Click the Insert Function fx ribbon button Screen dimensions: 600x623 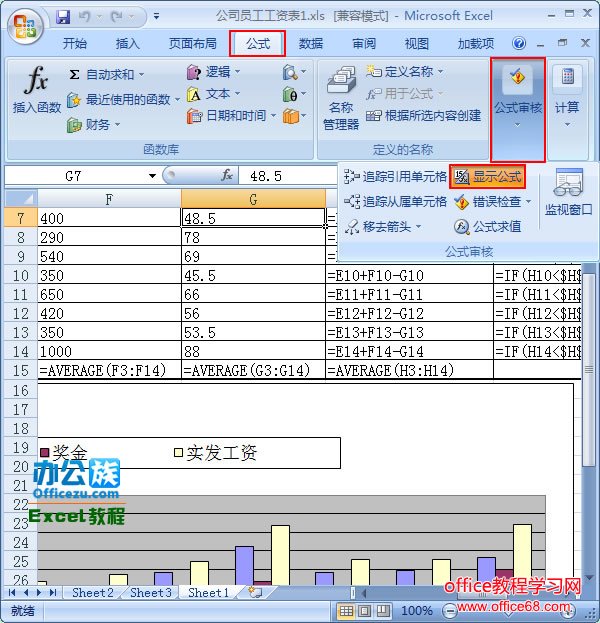coord(37,90)
